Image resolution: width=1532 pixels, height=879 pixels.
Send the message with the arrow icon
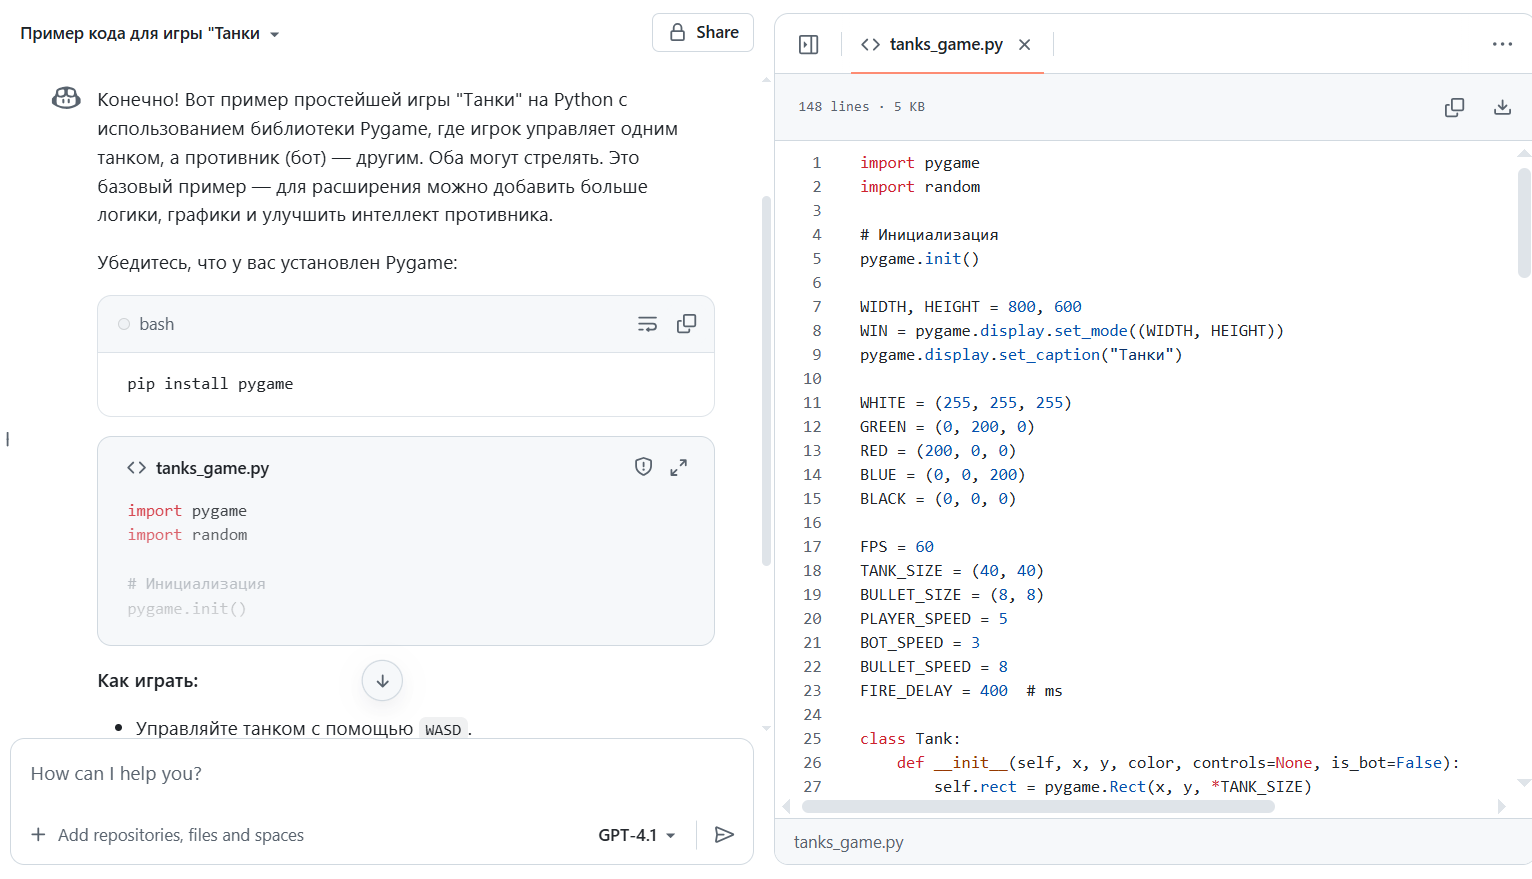pos(724,835)
